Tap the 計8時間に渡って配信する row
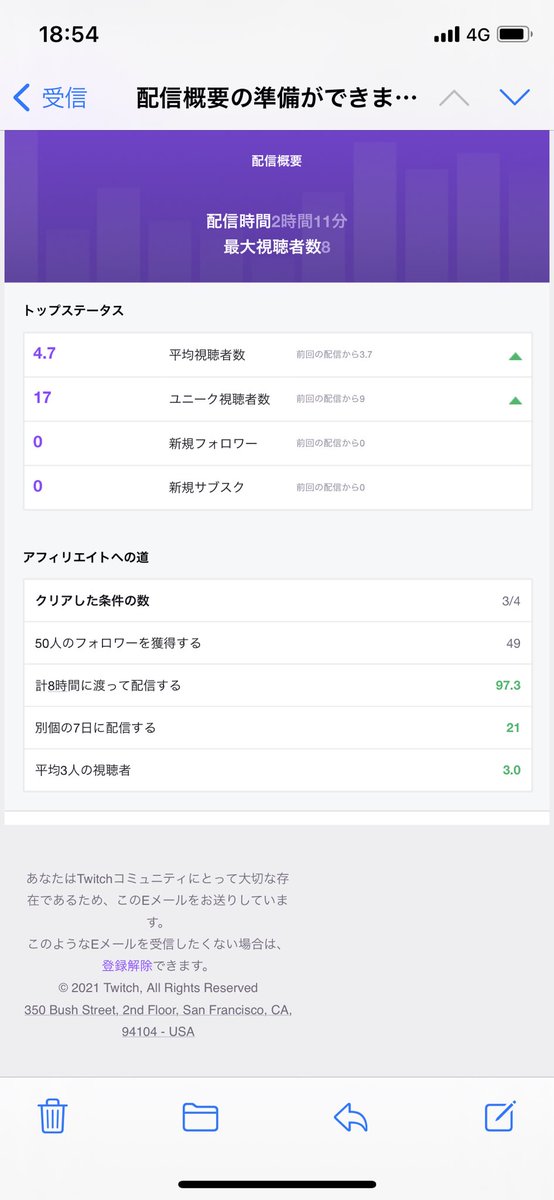The width and height of the screenshot is (554, 1200). coord(278,686)
